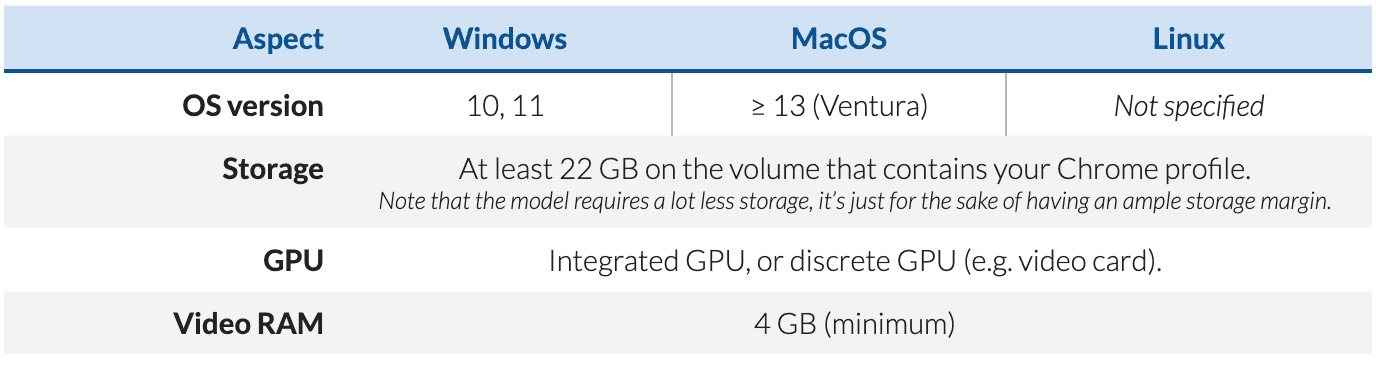Select the Storage row label
The height and width of the screenshot is (366, 1376).
click(273, 169)
